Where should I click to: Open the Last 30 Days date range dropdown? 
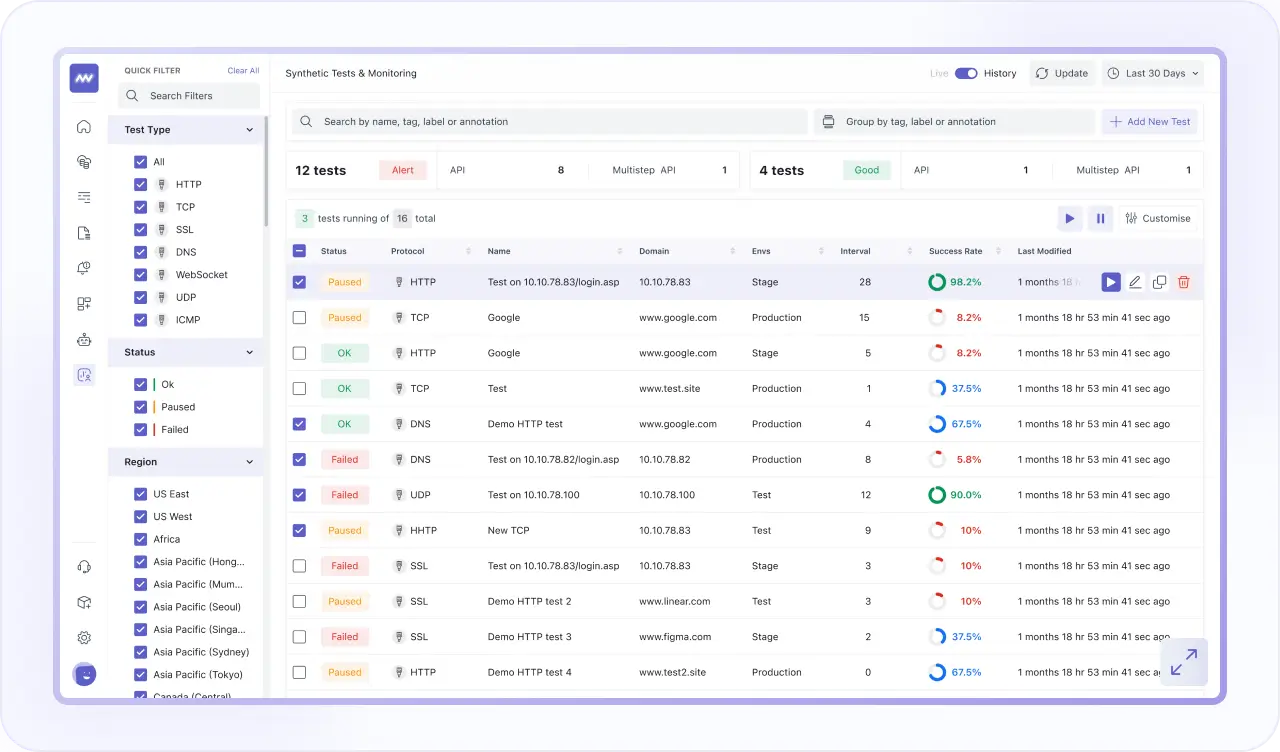point(1152,73)
